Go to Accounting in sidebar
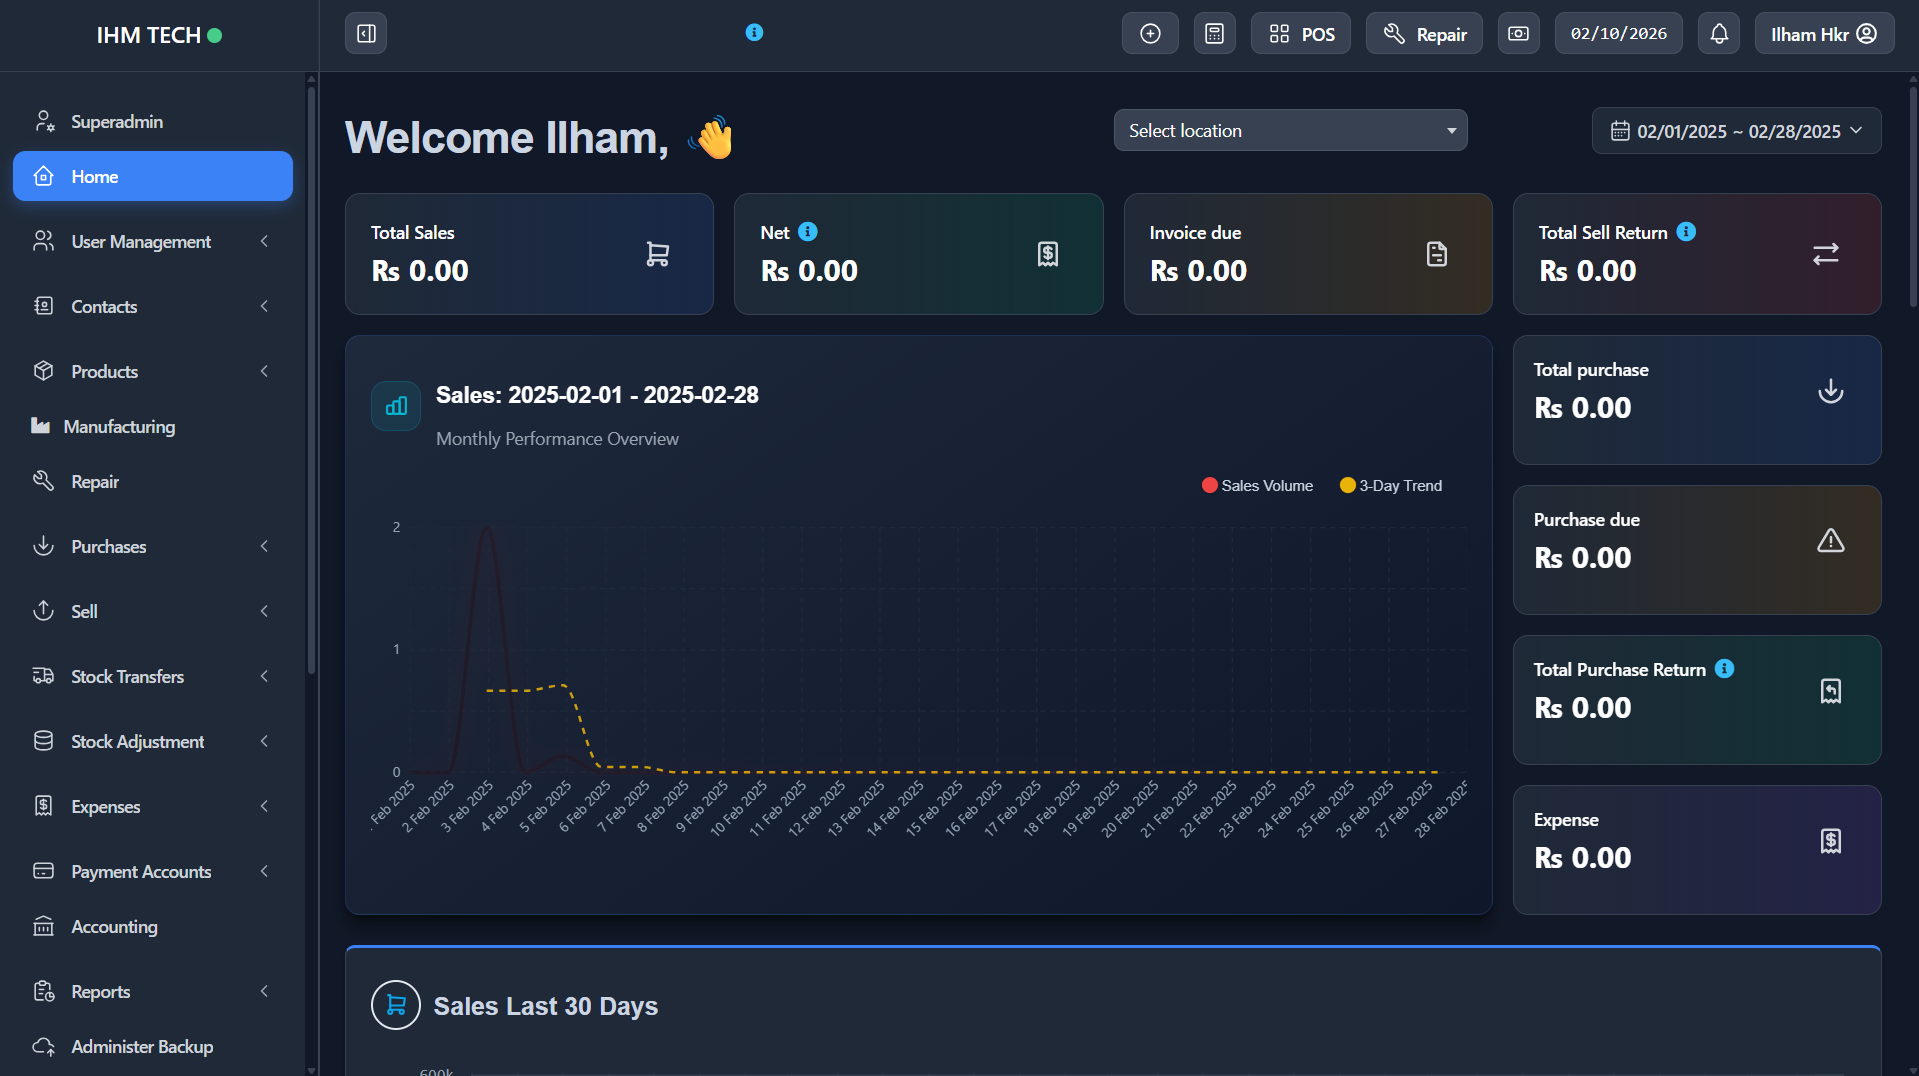The width and height of the screenshot is (1919, 1076). [114, 927]
